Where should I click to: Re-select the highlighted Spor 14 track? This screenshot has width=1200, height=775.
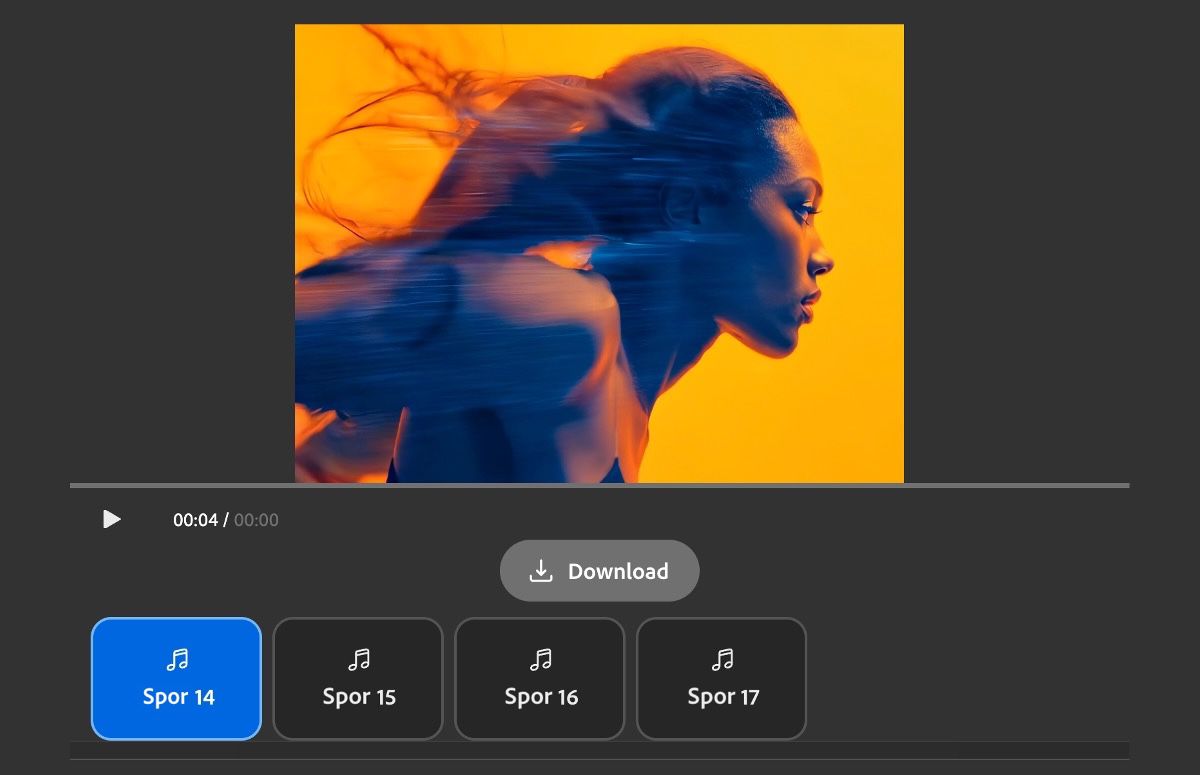(177, 678)
